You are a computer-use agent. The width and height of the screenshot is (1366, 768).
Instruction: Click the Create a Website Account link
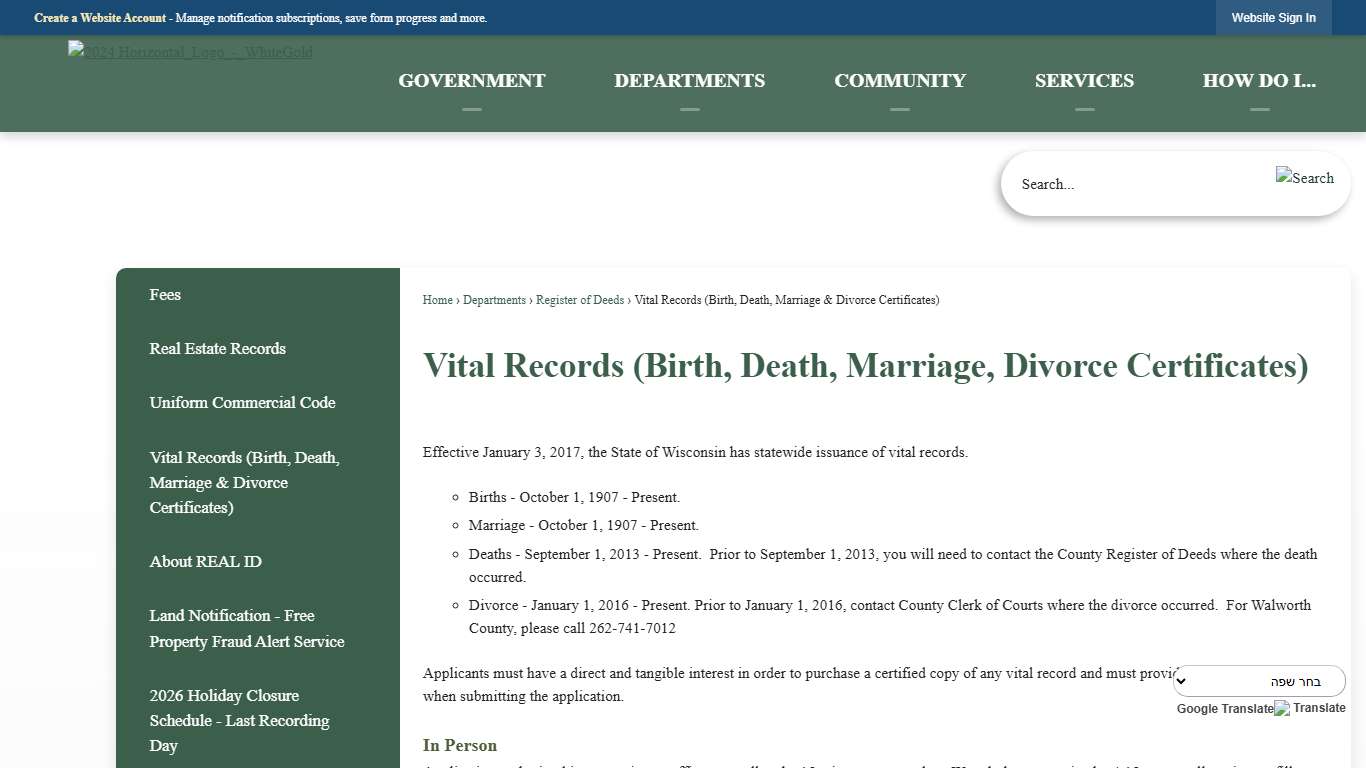pos(99,17)
